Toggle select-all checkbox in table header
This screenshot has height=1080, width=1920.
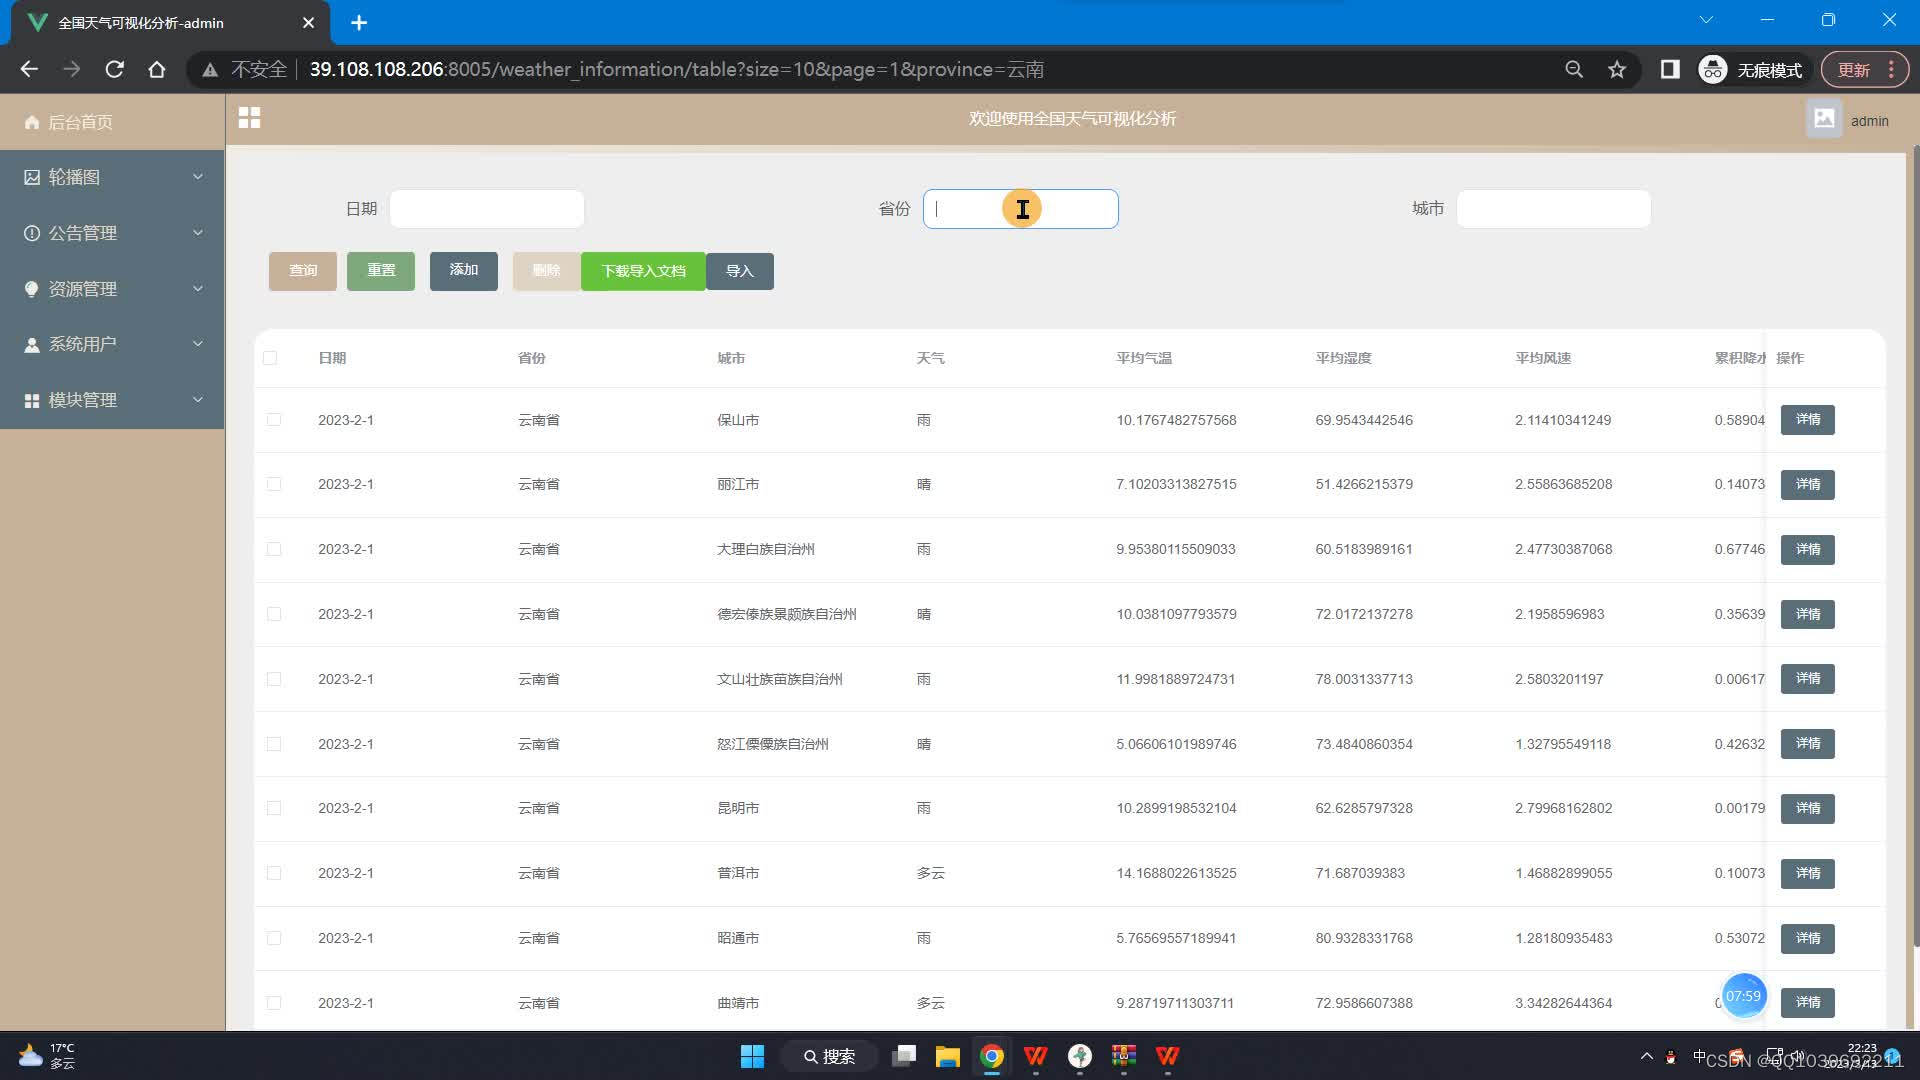[x=270, y=358]
